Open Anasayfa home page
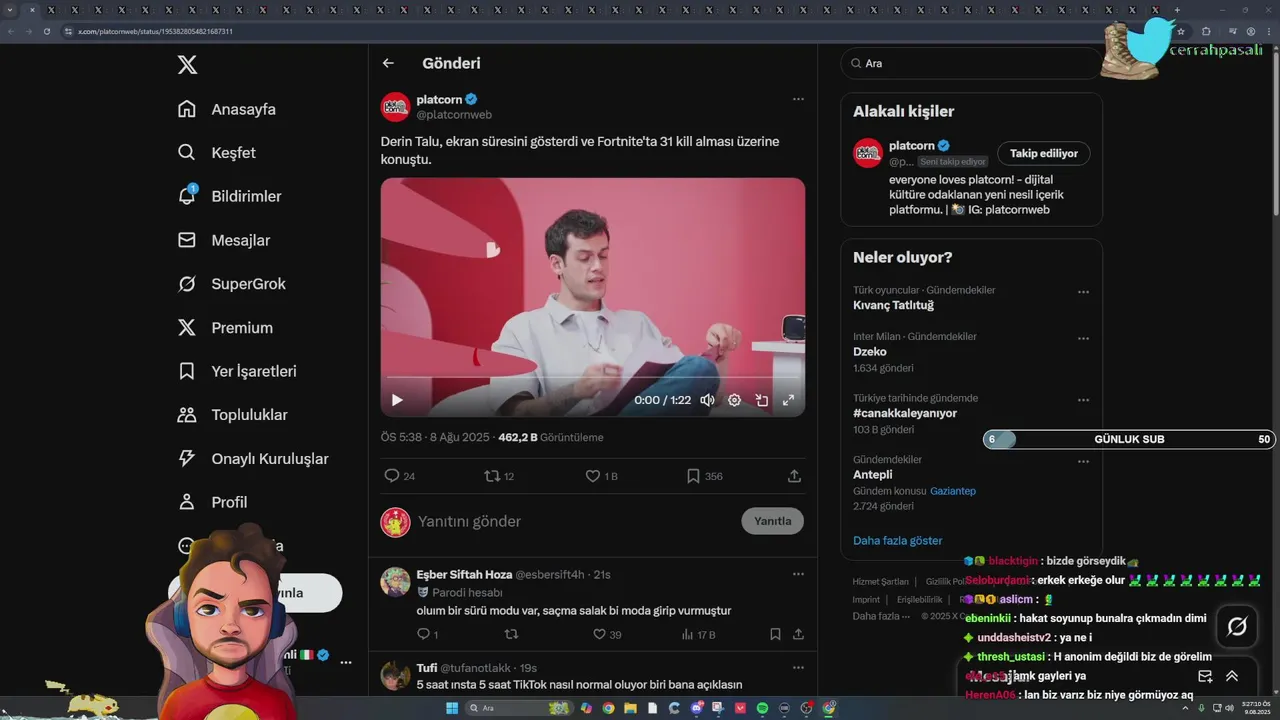Screen dimensions: 1280x720 coord(227,109)
